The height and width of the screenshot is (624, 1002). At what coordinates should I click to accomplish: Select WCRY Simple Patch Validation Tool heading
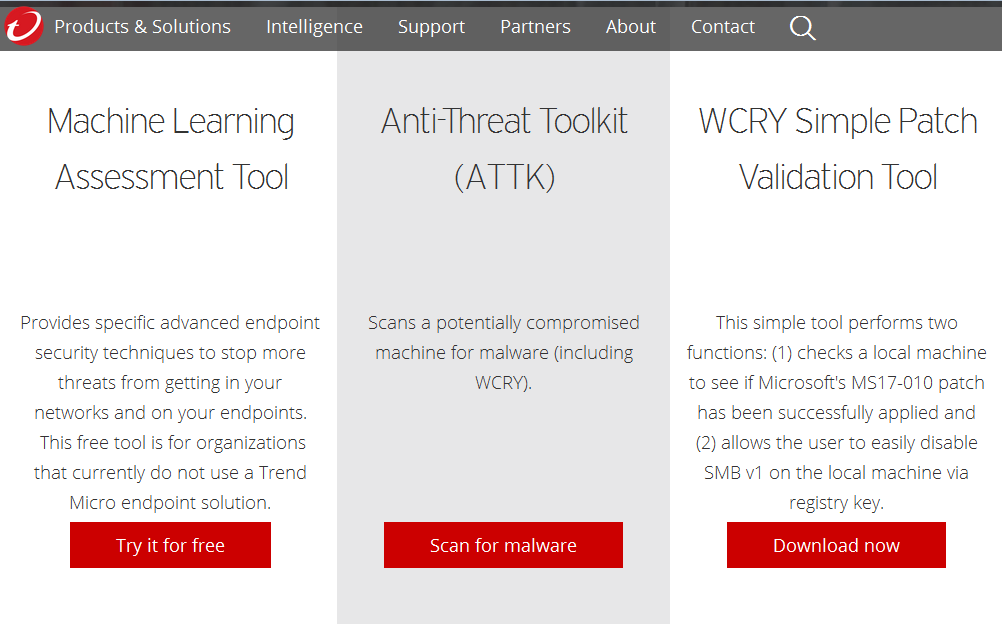pos(838,149)
